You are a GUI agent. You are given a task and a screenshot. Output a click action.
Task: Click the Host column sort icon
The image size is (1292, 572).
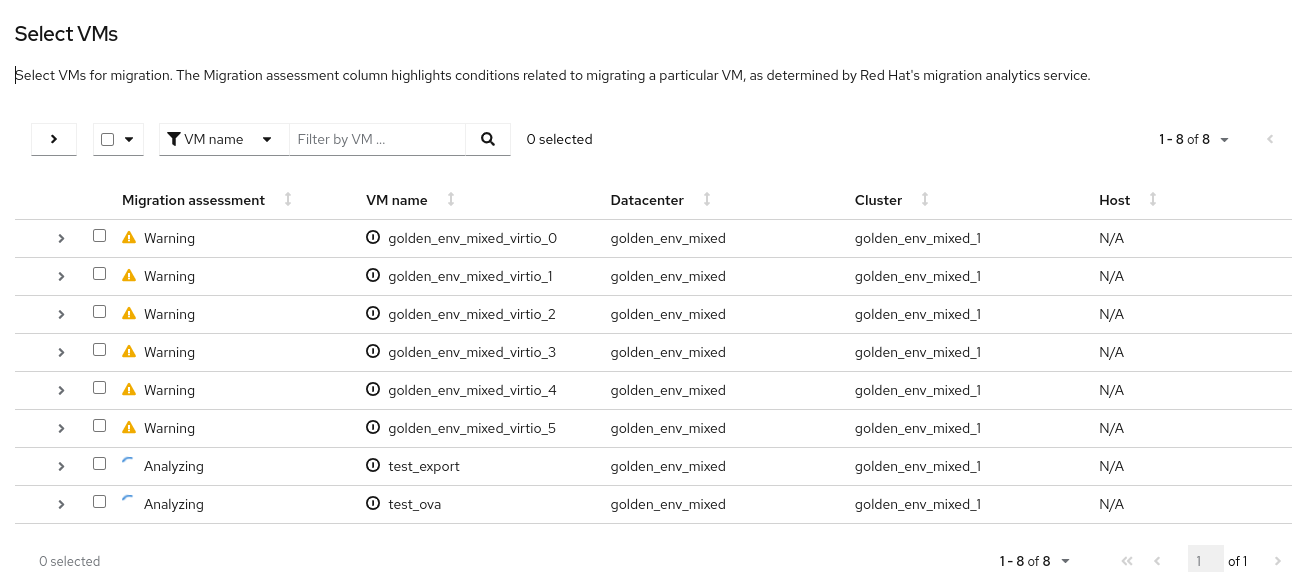[x=1153, y=200]
